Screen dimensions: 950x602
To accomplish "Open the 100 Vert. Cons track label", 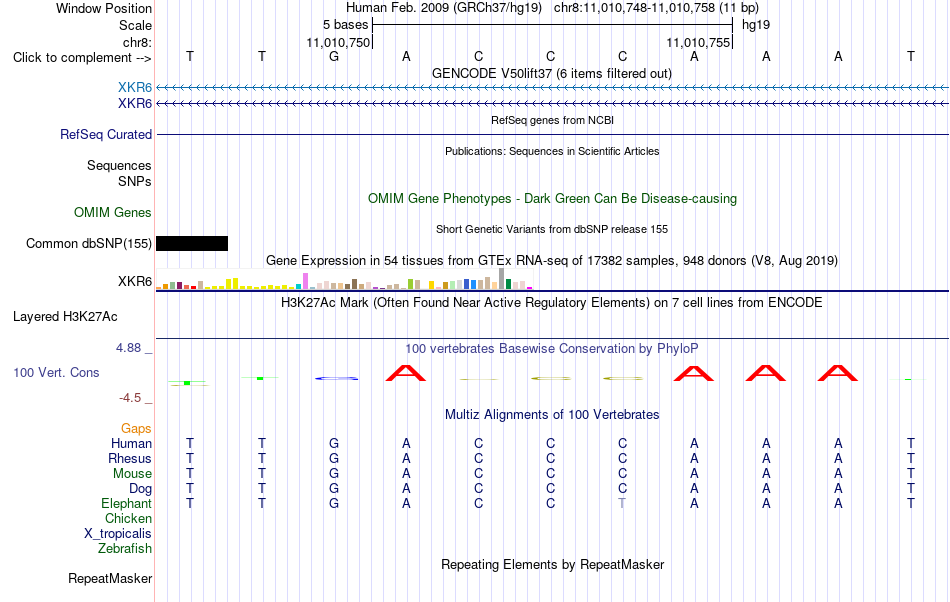I will coord(56,372).
